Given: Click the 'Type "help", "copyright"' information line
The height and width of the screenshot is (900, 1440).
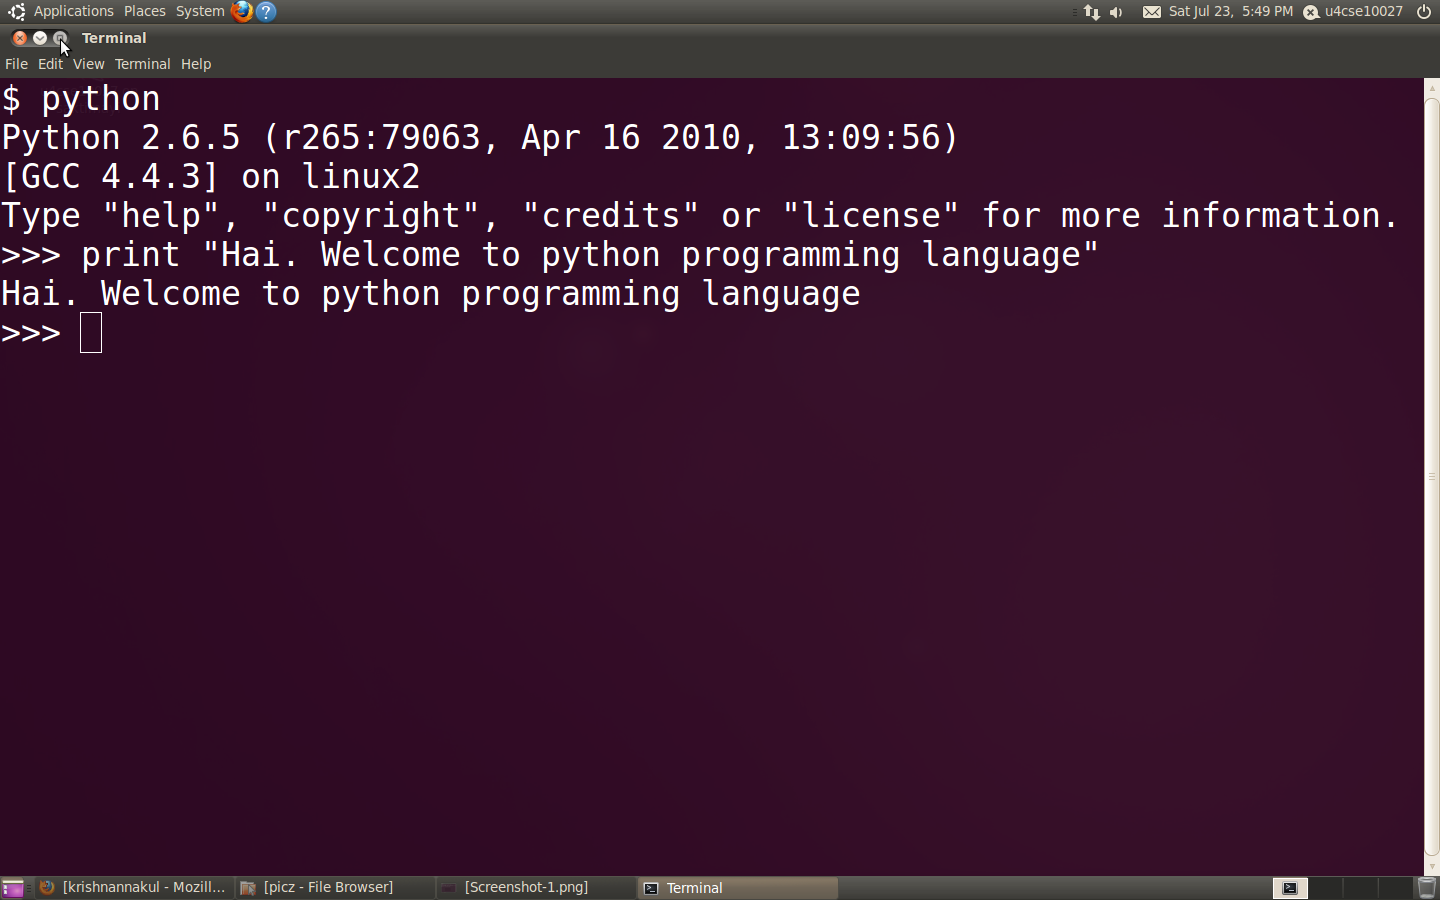Looking at the screenshot, I should (x=700, y=216).
